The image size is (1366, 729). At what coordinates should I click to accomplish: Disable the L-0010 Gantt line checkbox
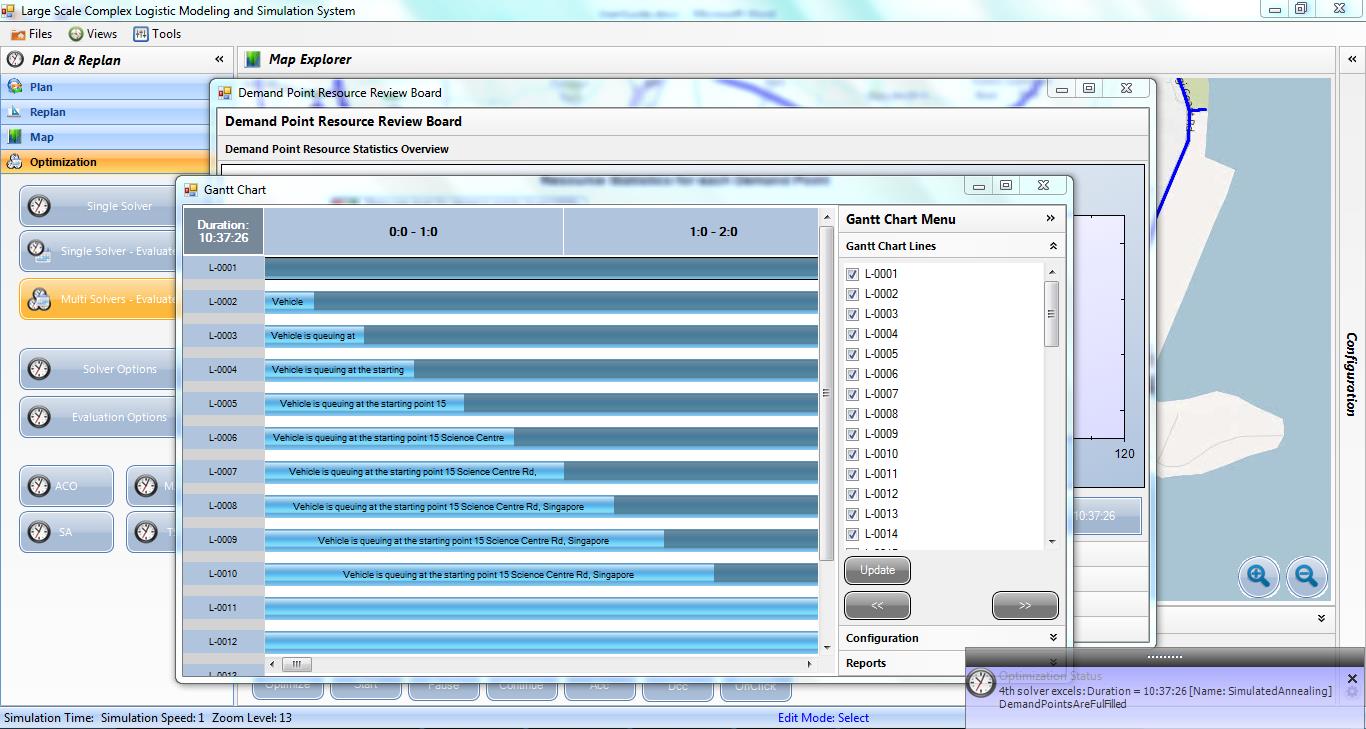click(853, 454)
